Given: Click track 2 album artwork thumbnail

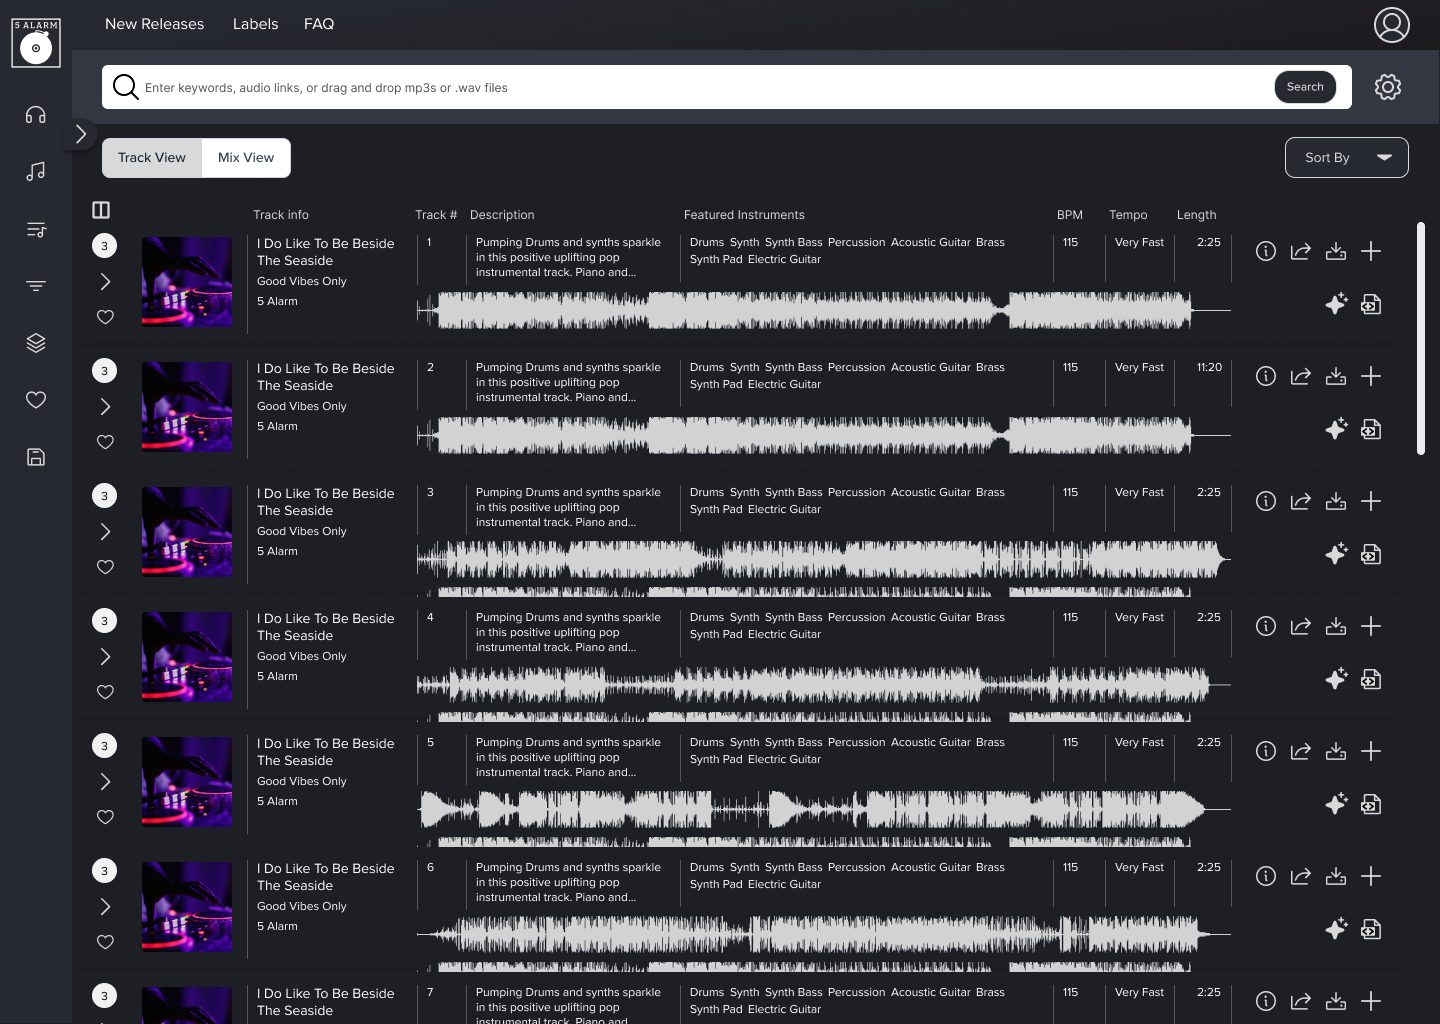Looking at the screenshot, I should pyautogui.click(x=187, y=407).
